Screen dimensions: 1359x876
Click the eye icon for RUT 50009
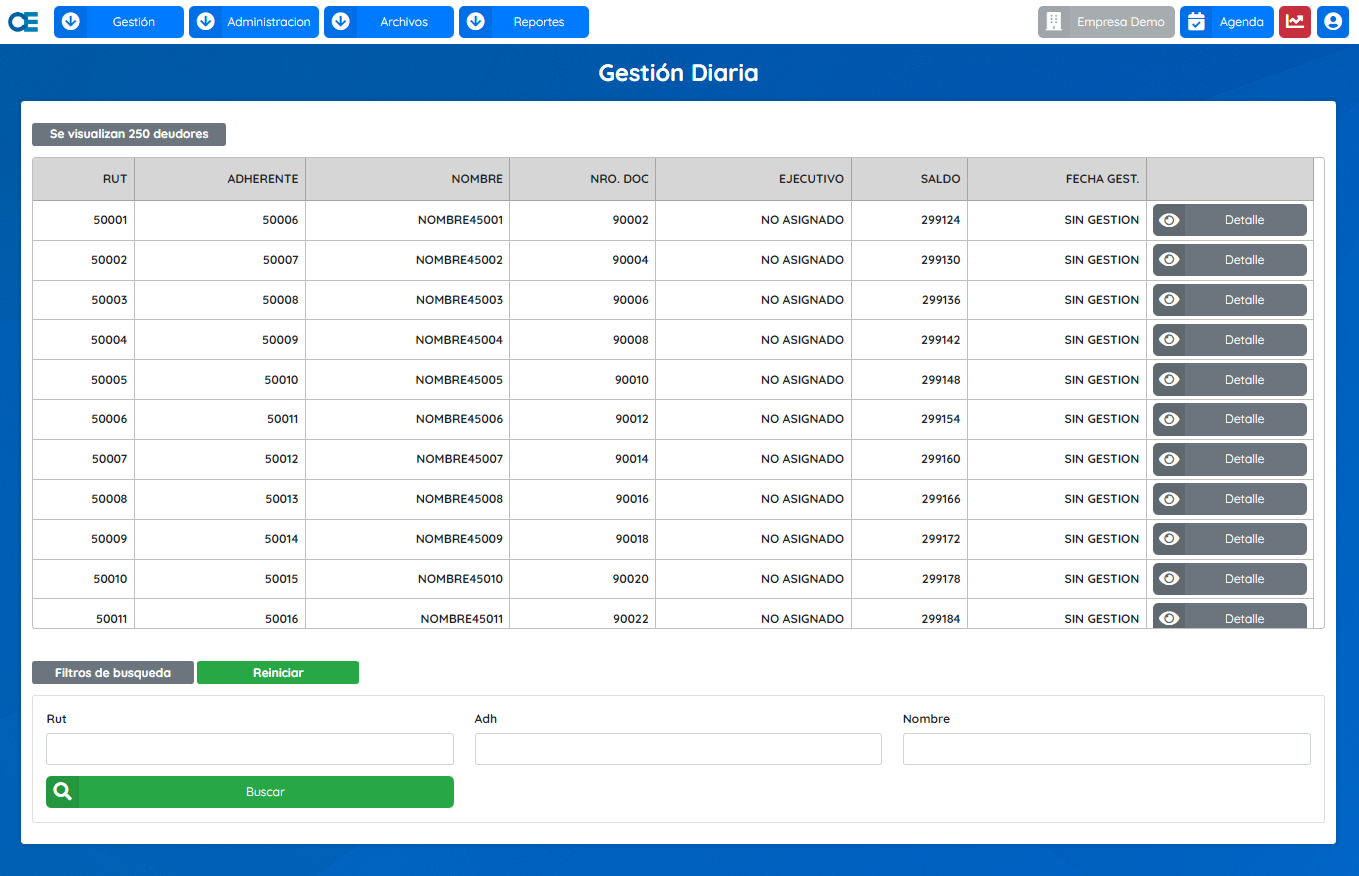point(1169,539)
